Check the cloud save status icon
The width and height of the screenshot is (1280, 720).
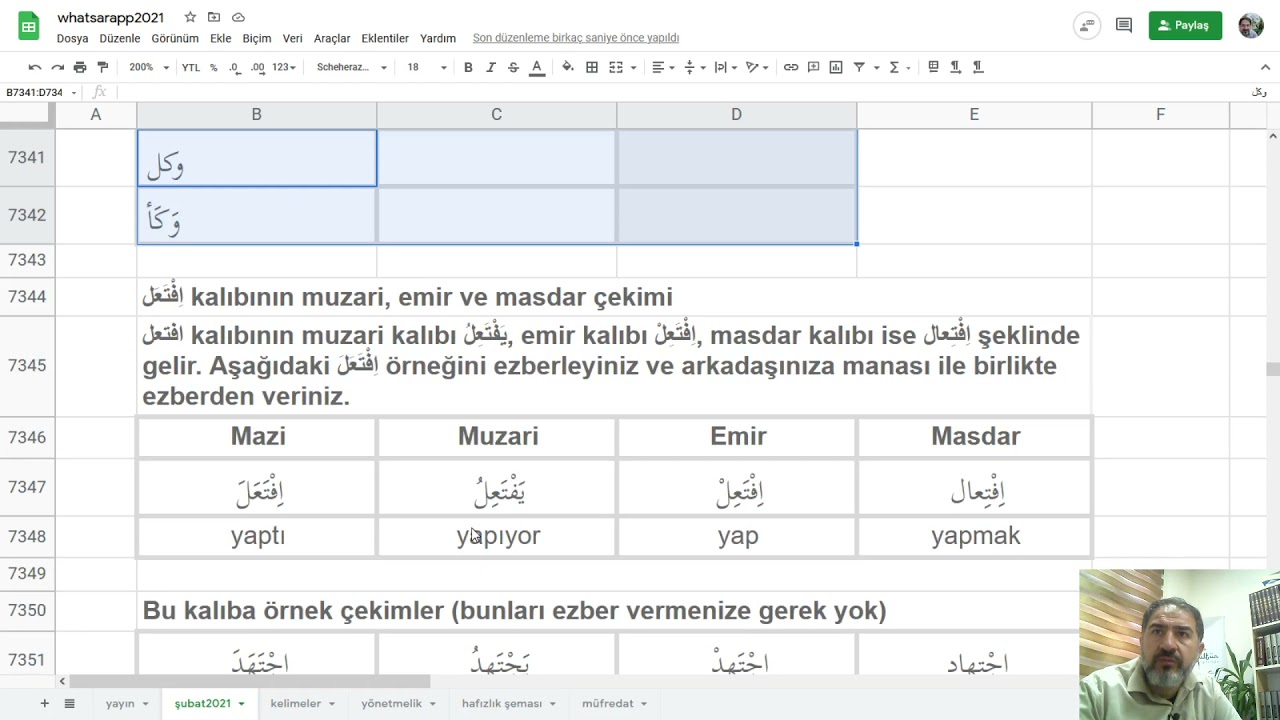pyautogui.click(x=238, y=17)
